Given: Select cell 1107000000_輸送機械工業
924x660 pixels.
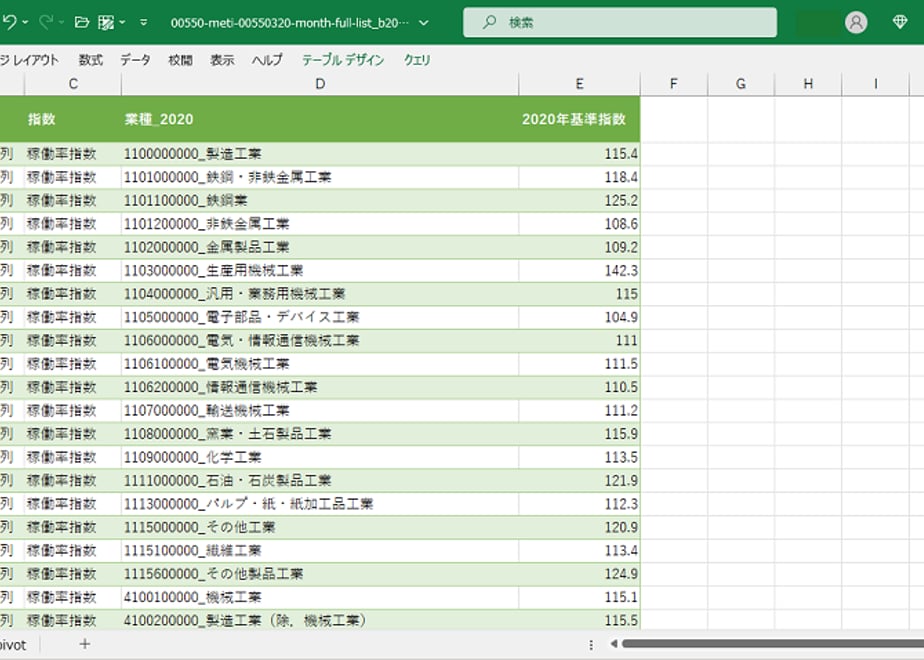Looking at the screenshot, I should [320, 411].
